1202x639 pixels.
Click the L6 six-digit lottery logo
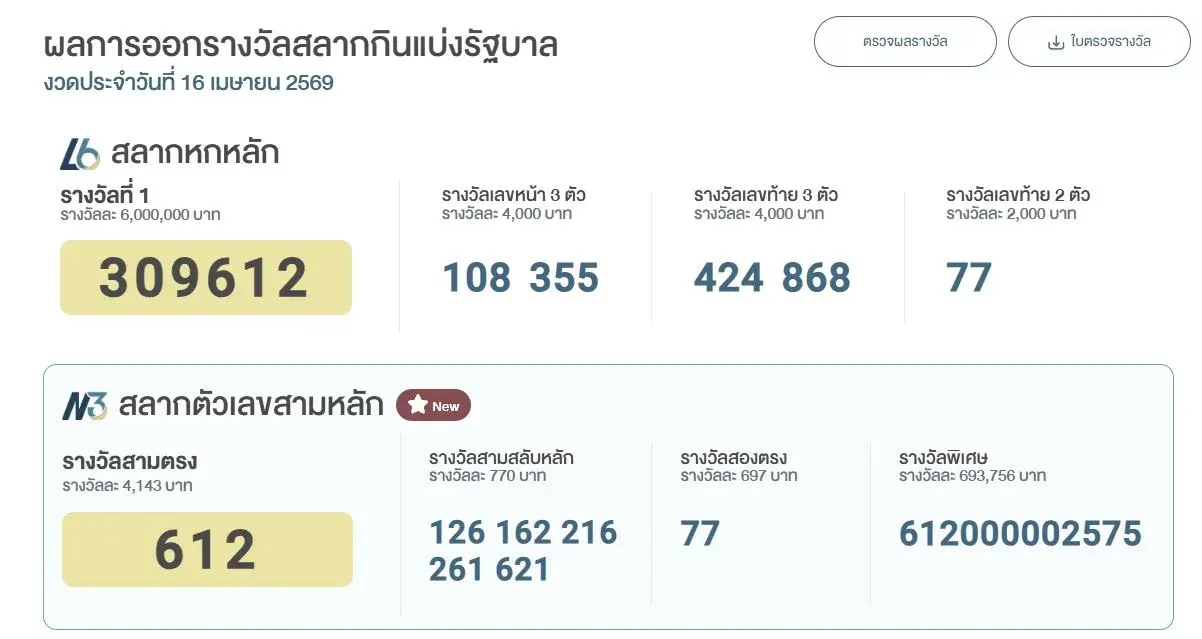[80, 154]
